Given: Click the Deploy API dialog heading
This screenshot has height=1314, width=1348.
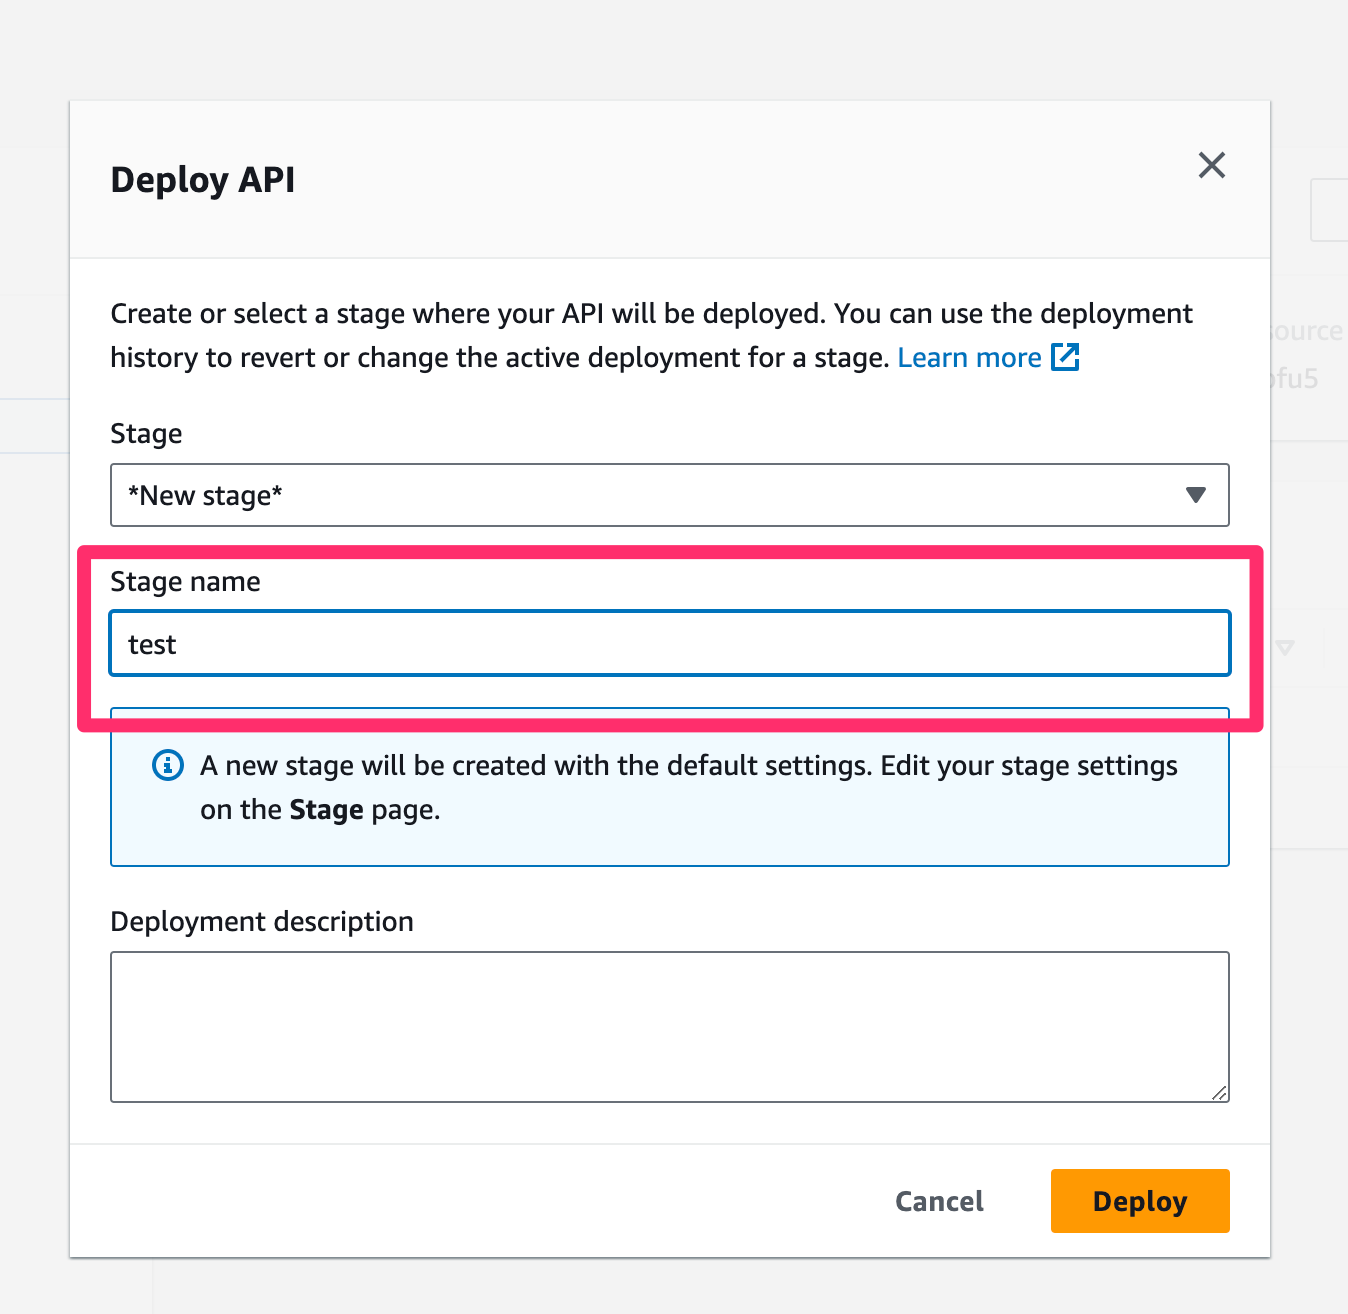Looking at the screenshot, I should click(203, 180).
